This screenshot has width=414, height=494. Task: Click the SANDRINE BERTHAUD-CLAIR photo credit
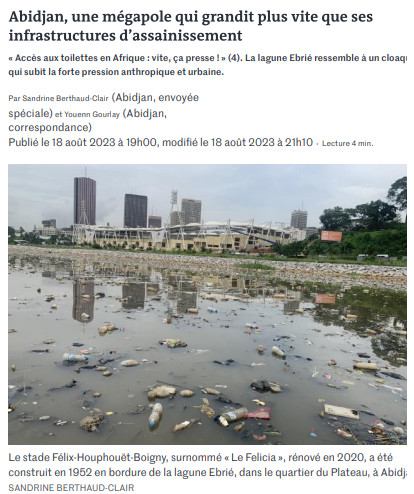[x=71, y=487]
